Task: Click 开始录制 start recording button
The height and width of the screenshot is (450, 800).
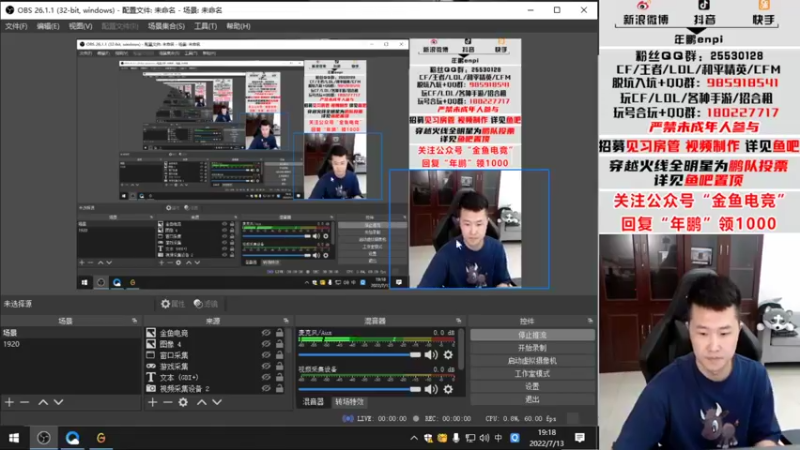Action: click(x=532, y=348)
